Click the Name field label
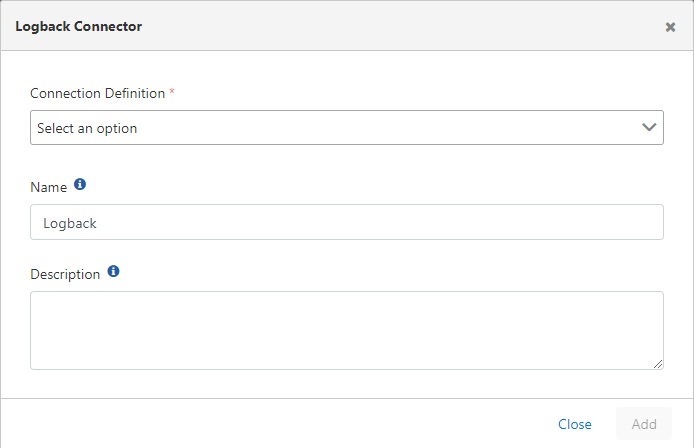Screen dimensions: 694x448 click(49, 187)
